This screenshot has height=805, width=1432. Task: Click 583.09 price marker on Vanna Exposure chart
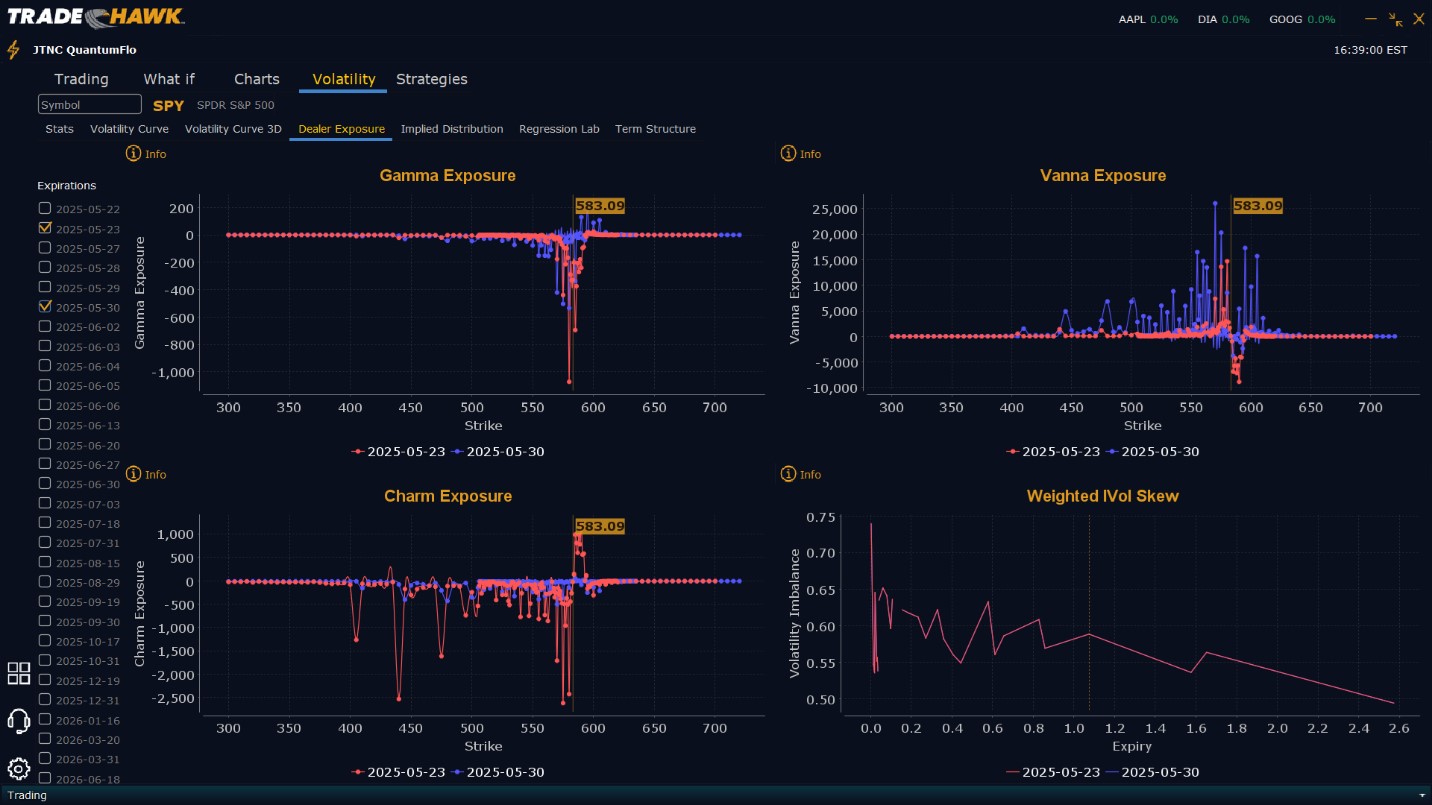(1257, 206)
